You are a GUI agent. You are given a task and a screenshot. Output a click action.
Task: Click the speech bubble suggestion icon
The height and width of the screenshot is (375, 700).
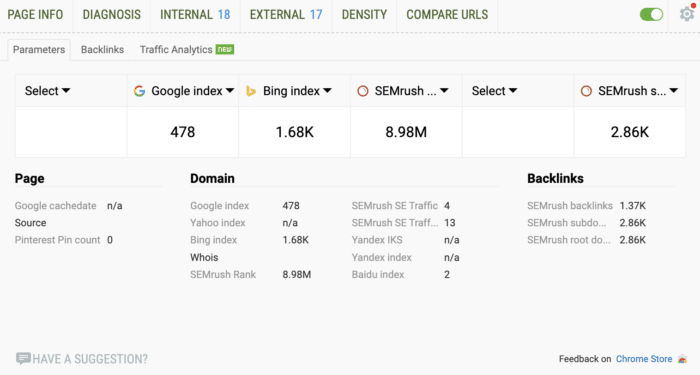point(23,358)
